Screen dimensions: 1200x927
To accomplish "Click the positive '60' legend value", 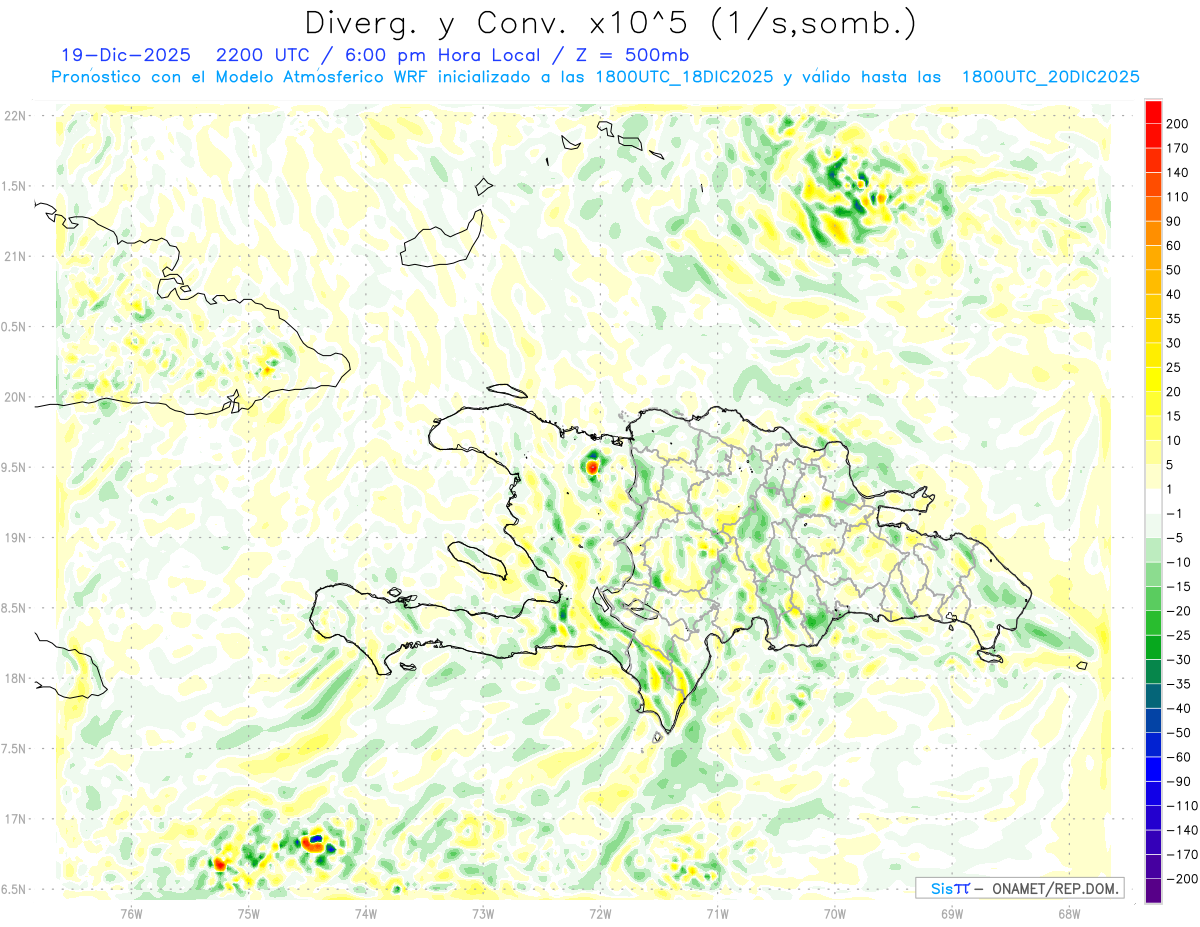I will pyautogui.click(x=1174, y=246).
